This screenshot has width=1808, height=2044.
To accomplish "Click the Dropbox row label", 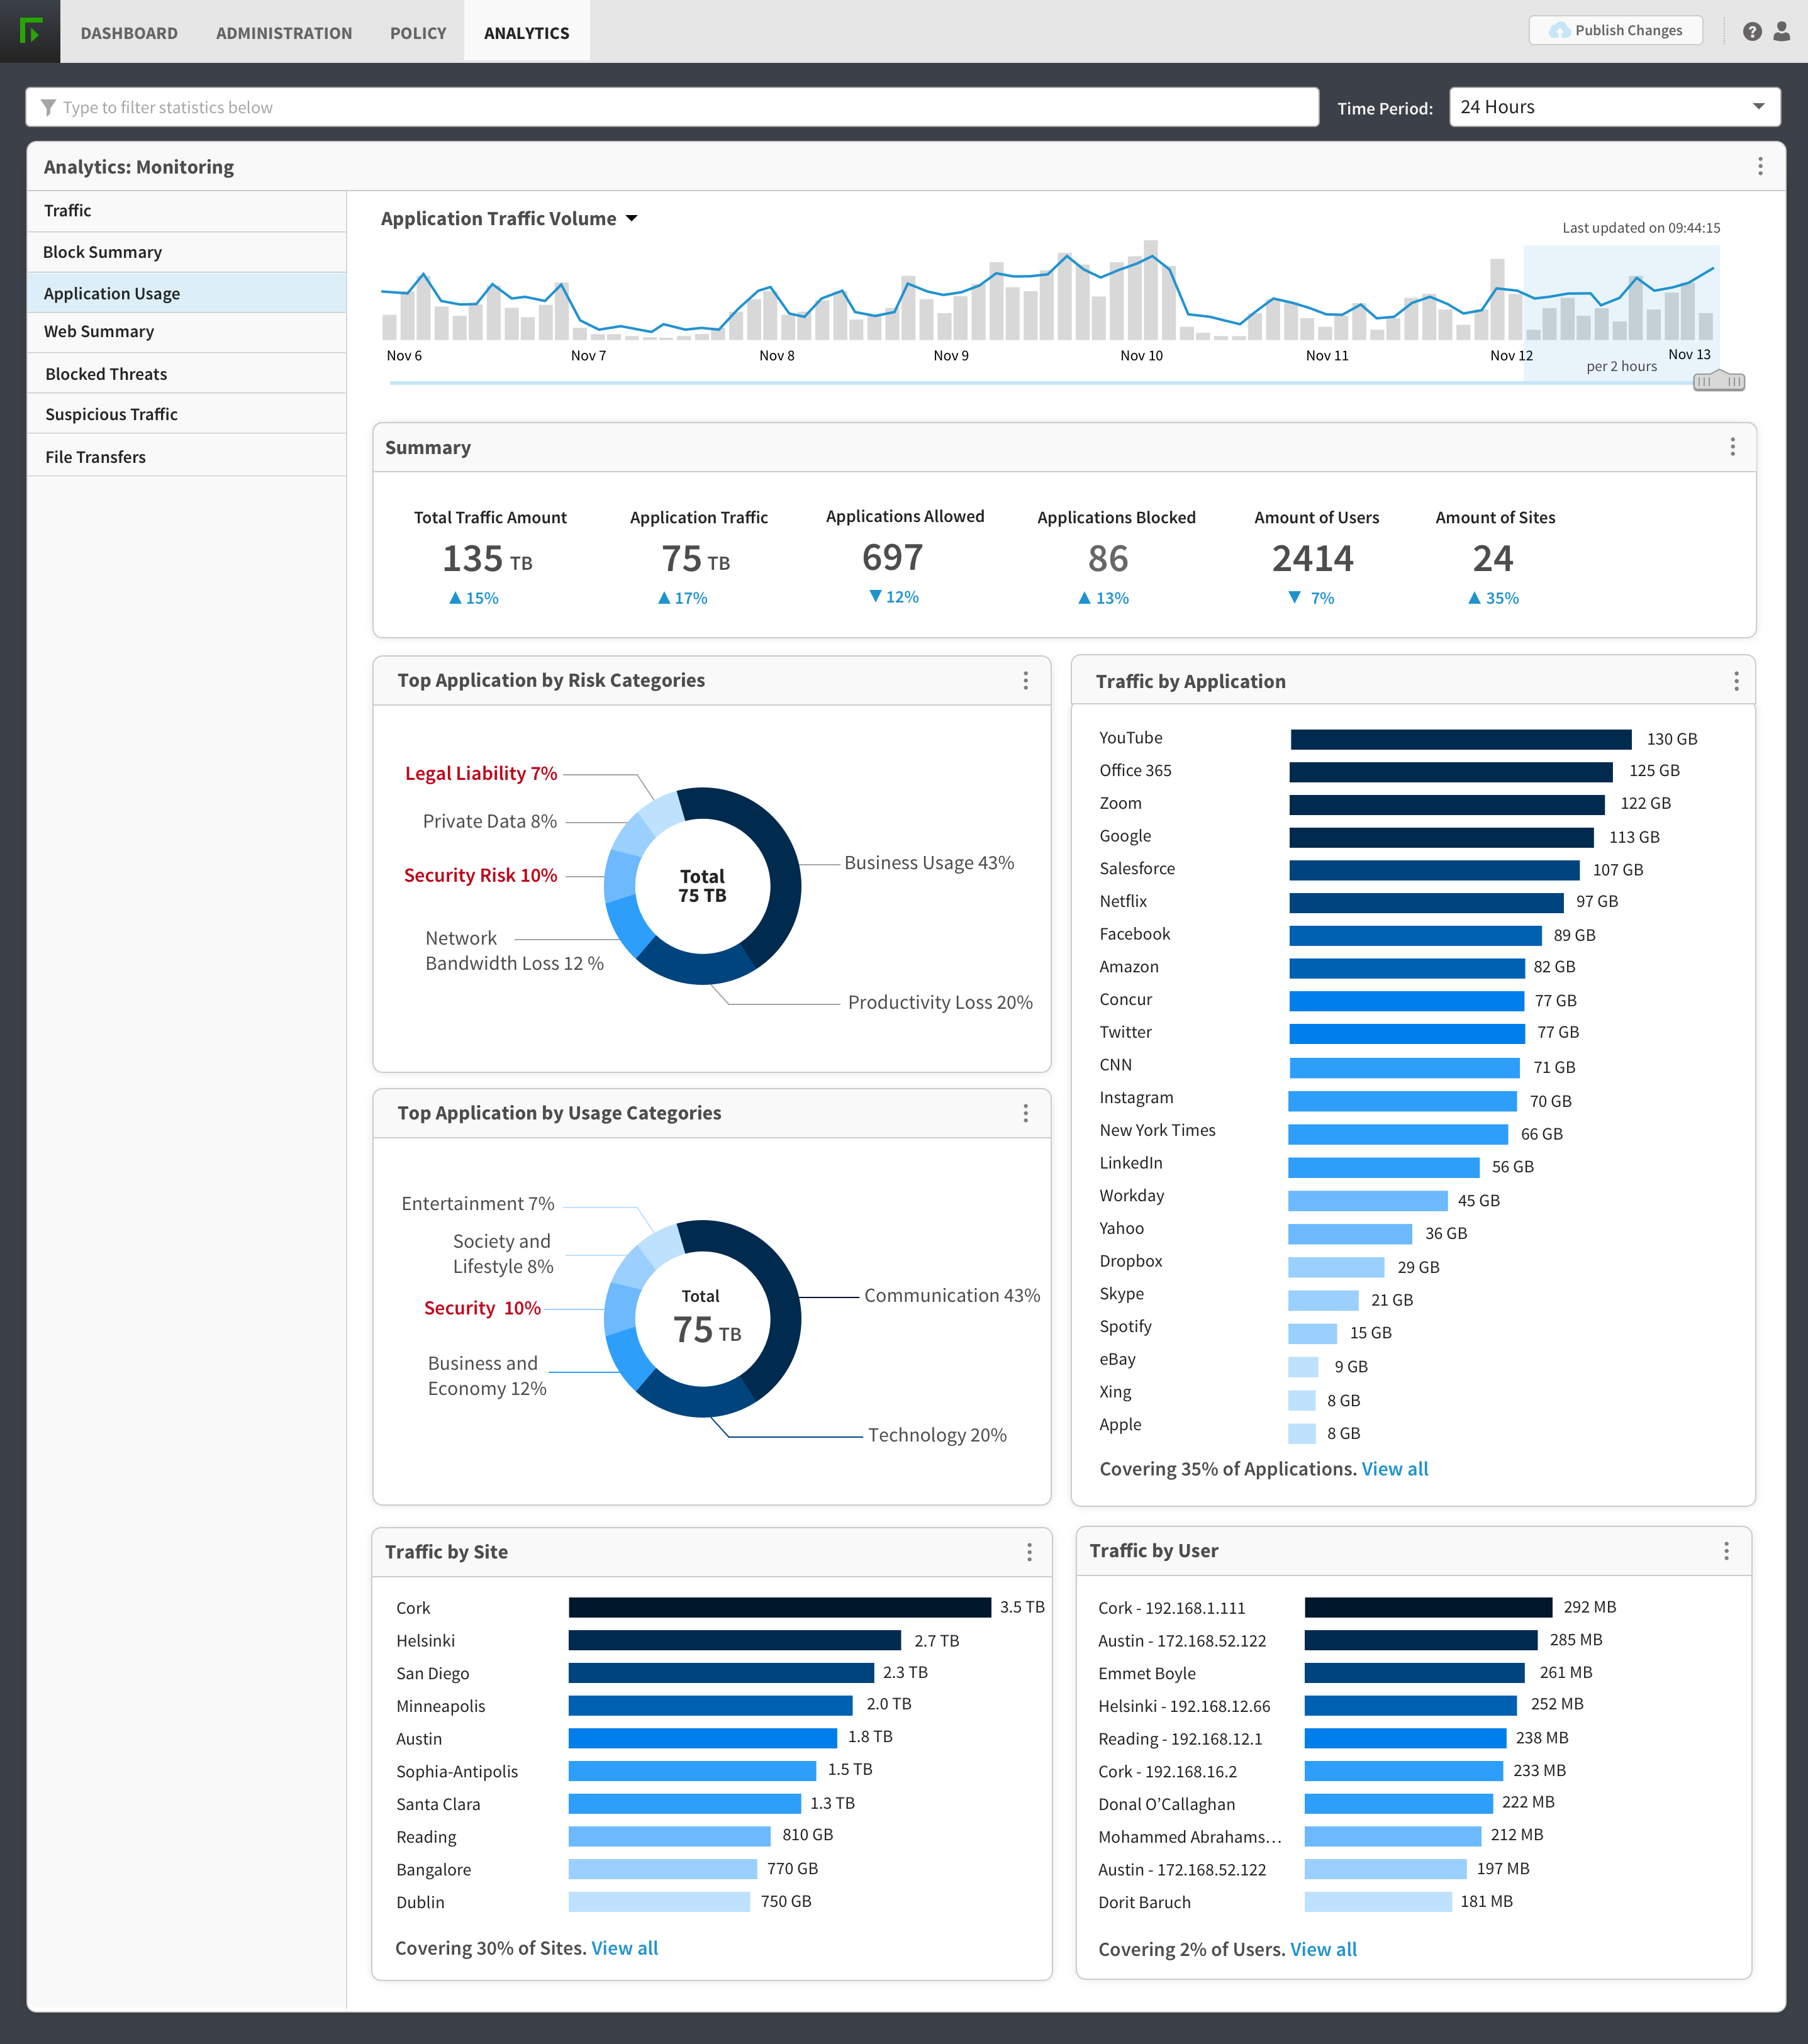I will click(1130, 1261).
